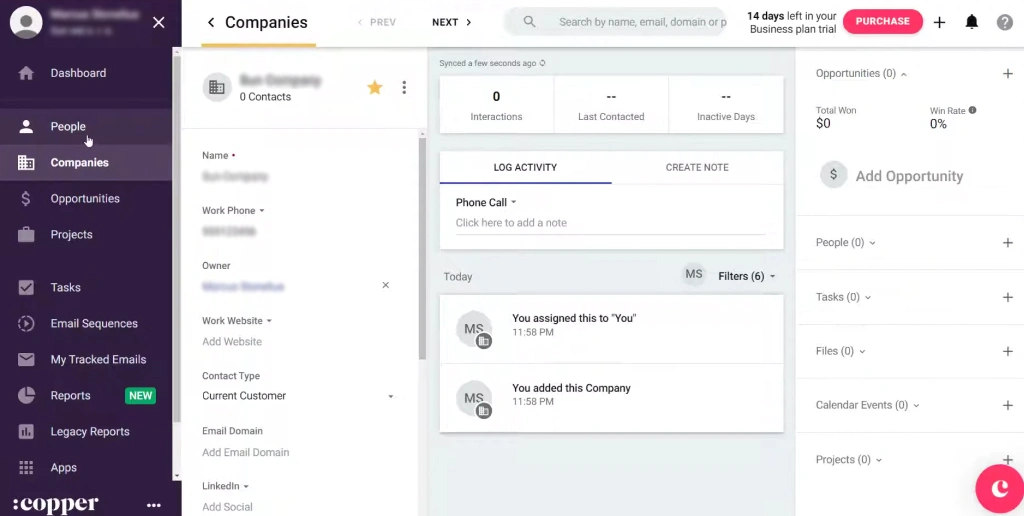Click the sync refresh icon
Viewport: 1024px width, 516px height.
click(542, 63)
